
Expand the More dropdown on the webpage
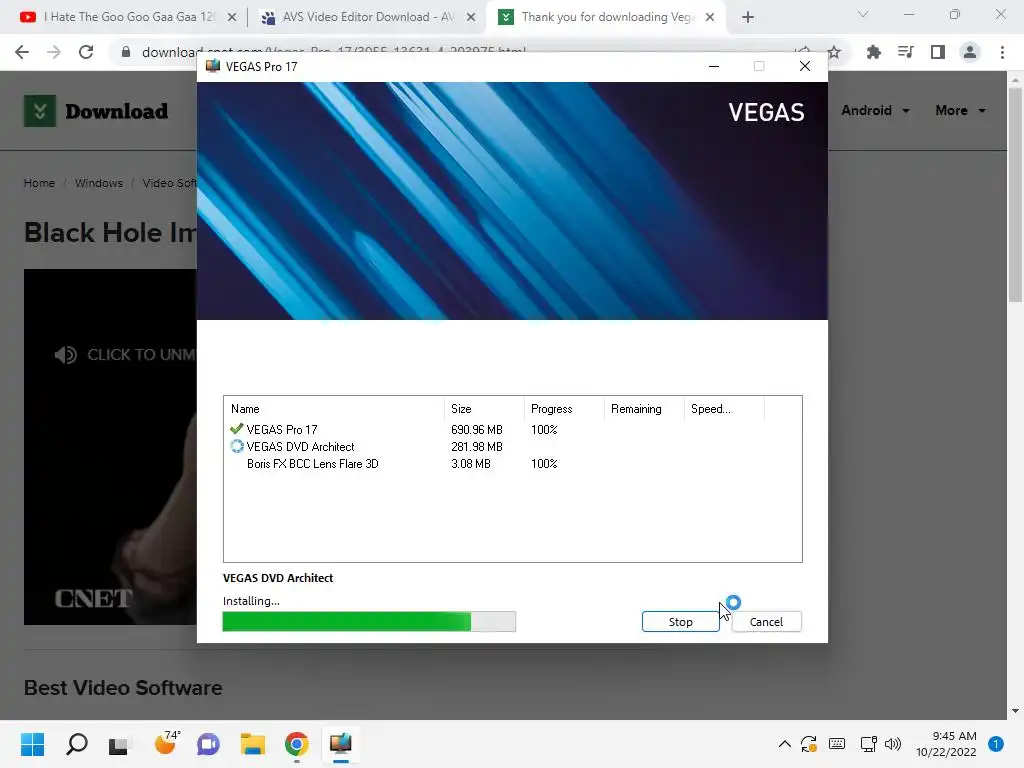pyautogui.click(x=960, y=110)
